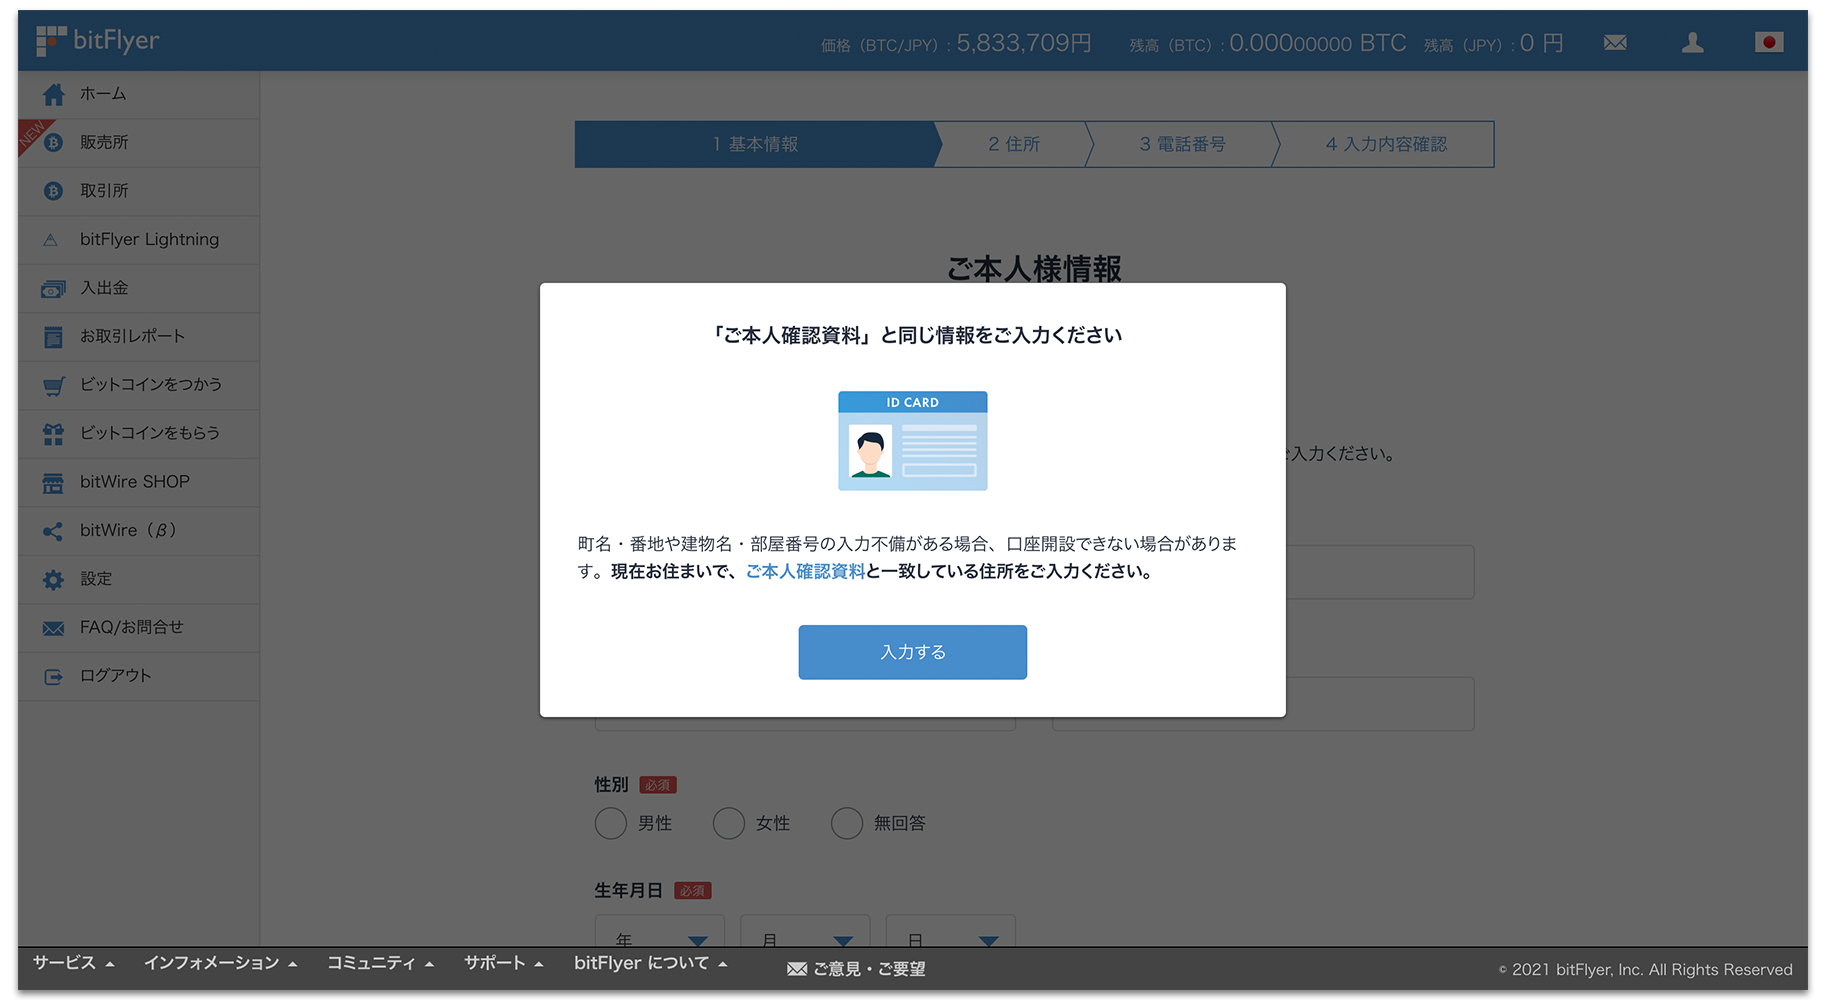Open the ご本人確認資料 link in the dialog
The width and height of the screenshot is (1826, 1000).
(x=805, y=571)
